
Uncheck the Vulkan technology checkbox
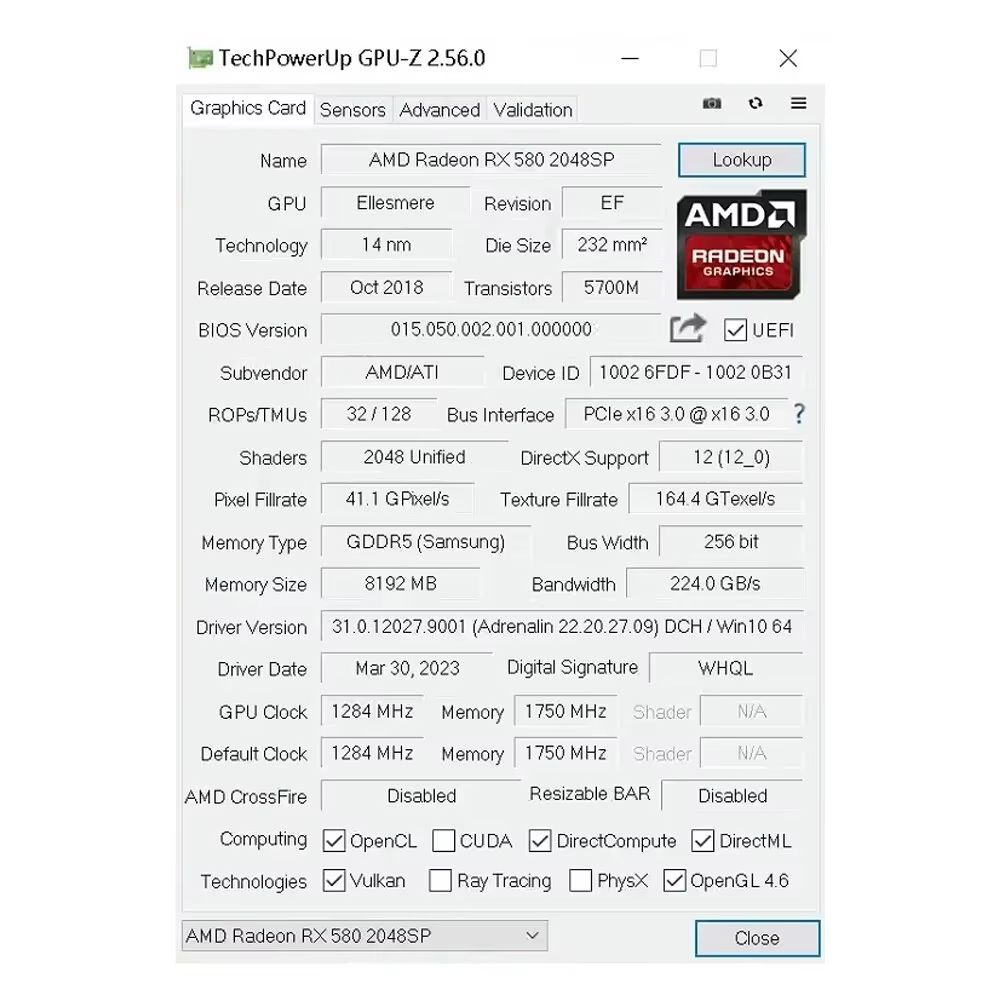click(x=334, y=881)
